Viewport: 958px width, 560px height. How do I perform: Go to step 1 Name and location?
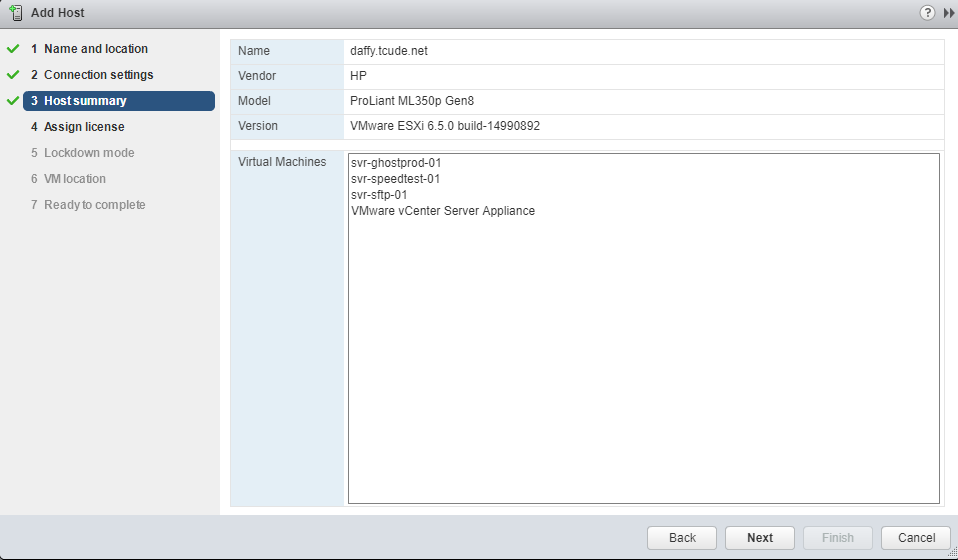click(x=89, y=48)
